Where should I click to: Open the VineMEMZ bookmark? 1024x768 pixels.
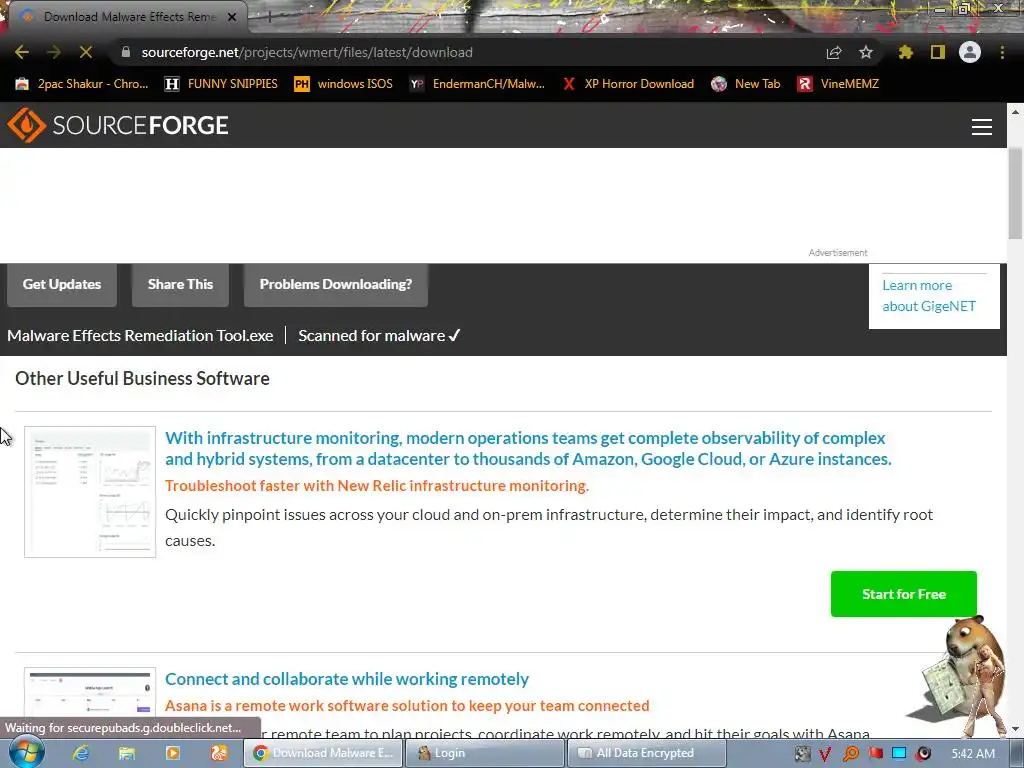tap(838, 84)
